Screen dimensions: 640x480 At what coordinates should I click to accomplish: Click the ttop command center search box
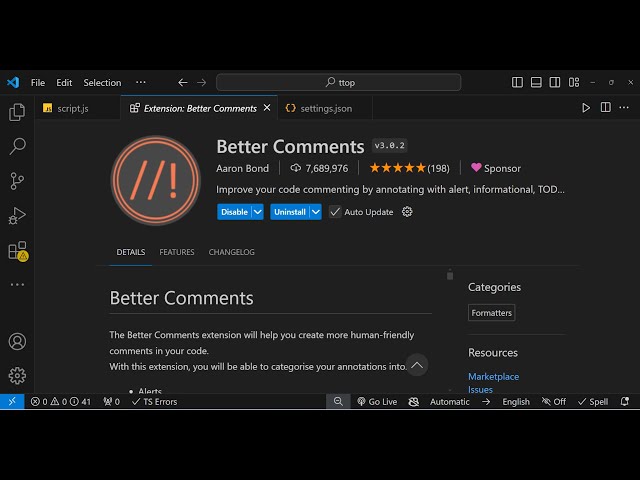point(339,82)
